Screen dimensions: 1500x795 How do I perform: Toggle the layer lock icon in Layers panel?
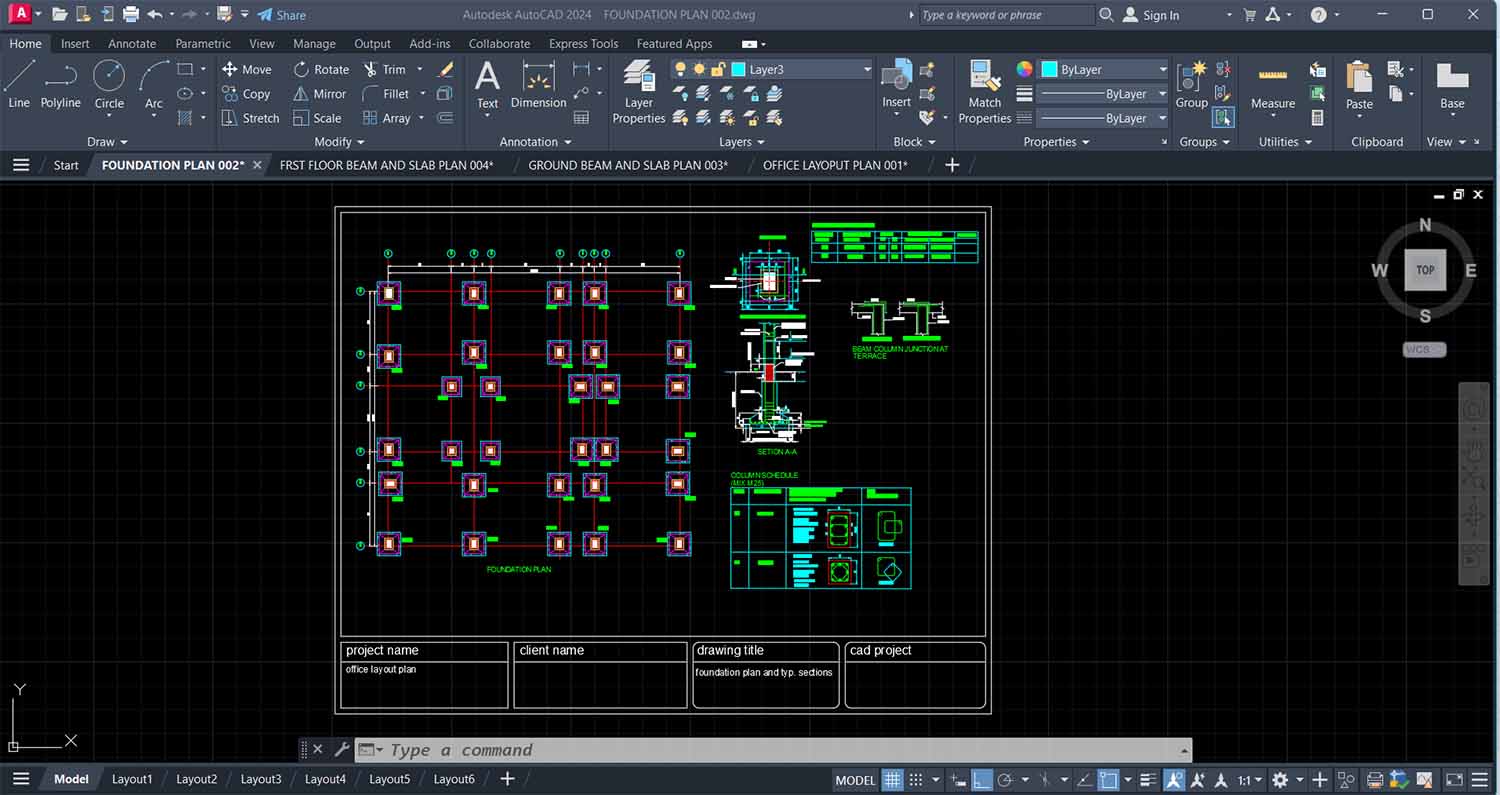pos(718,70)
